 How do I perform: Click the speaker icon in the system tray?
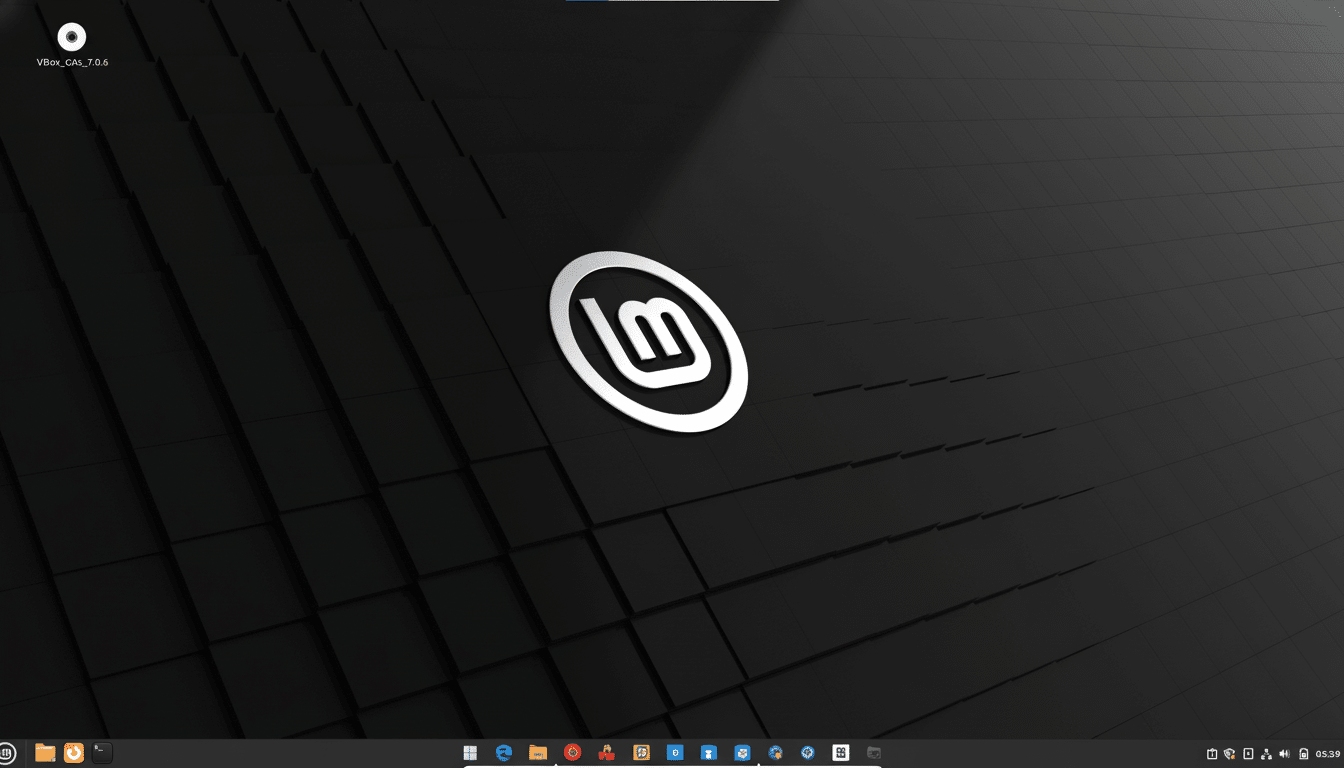(1284, 753)
